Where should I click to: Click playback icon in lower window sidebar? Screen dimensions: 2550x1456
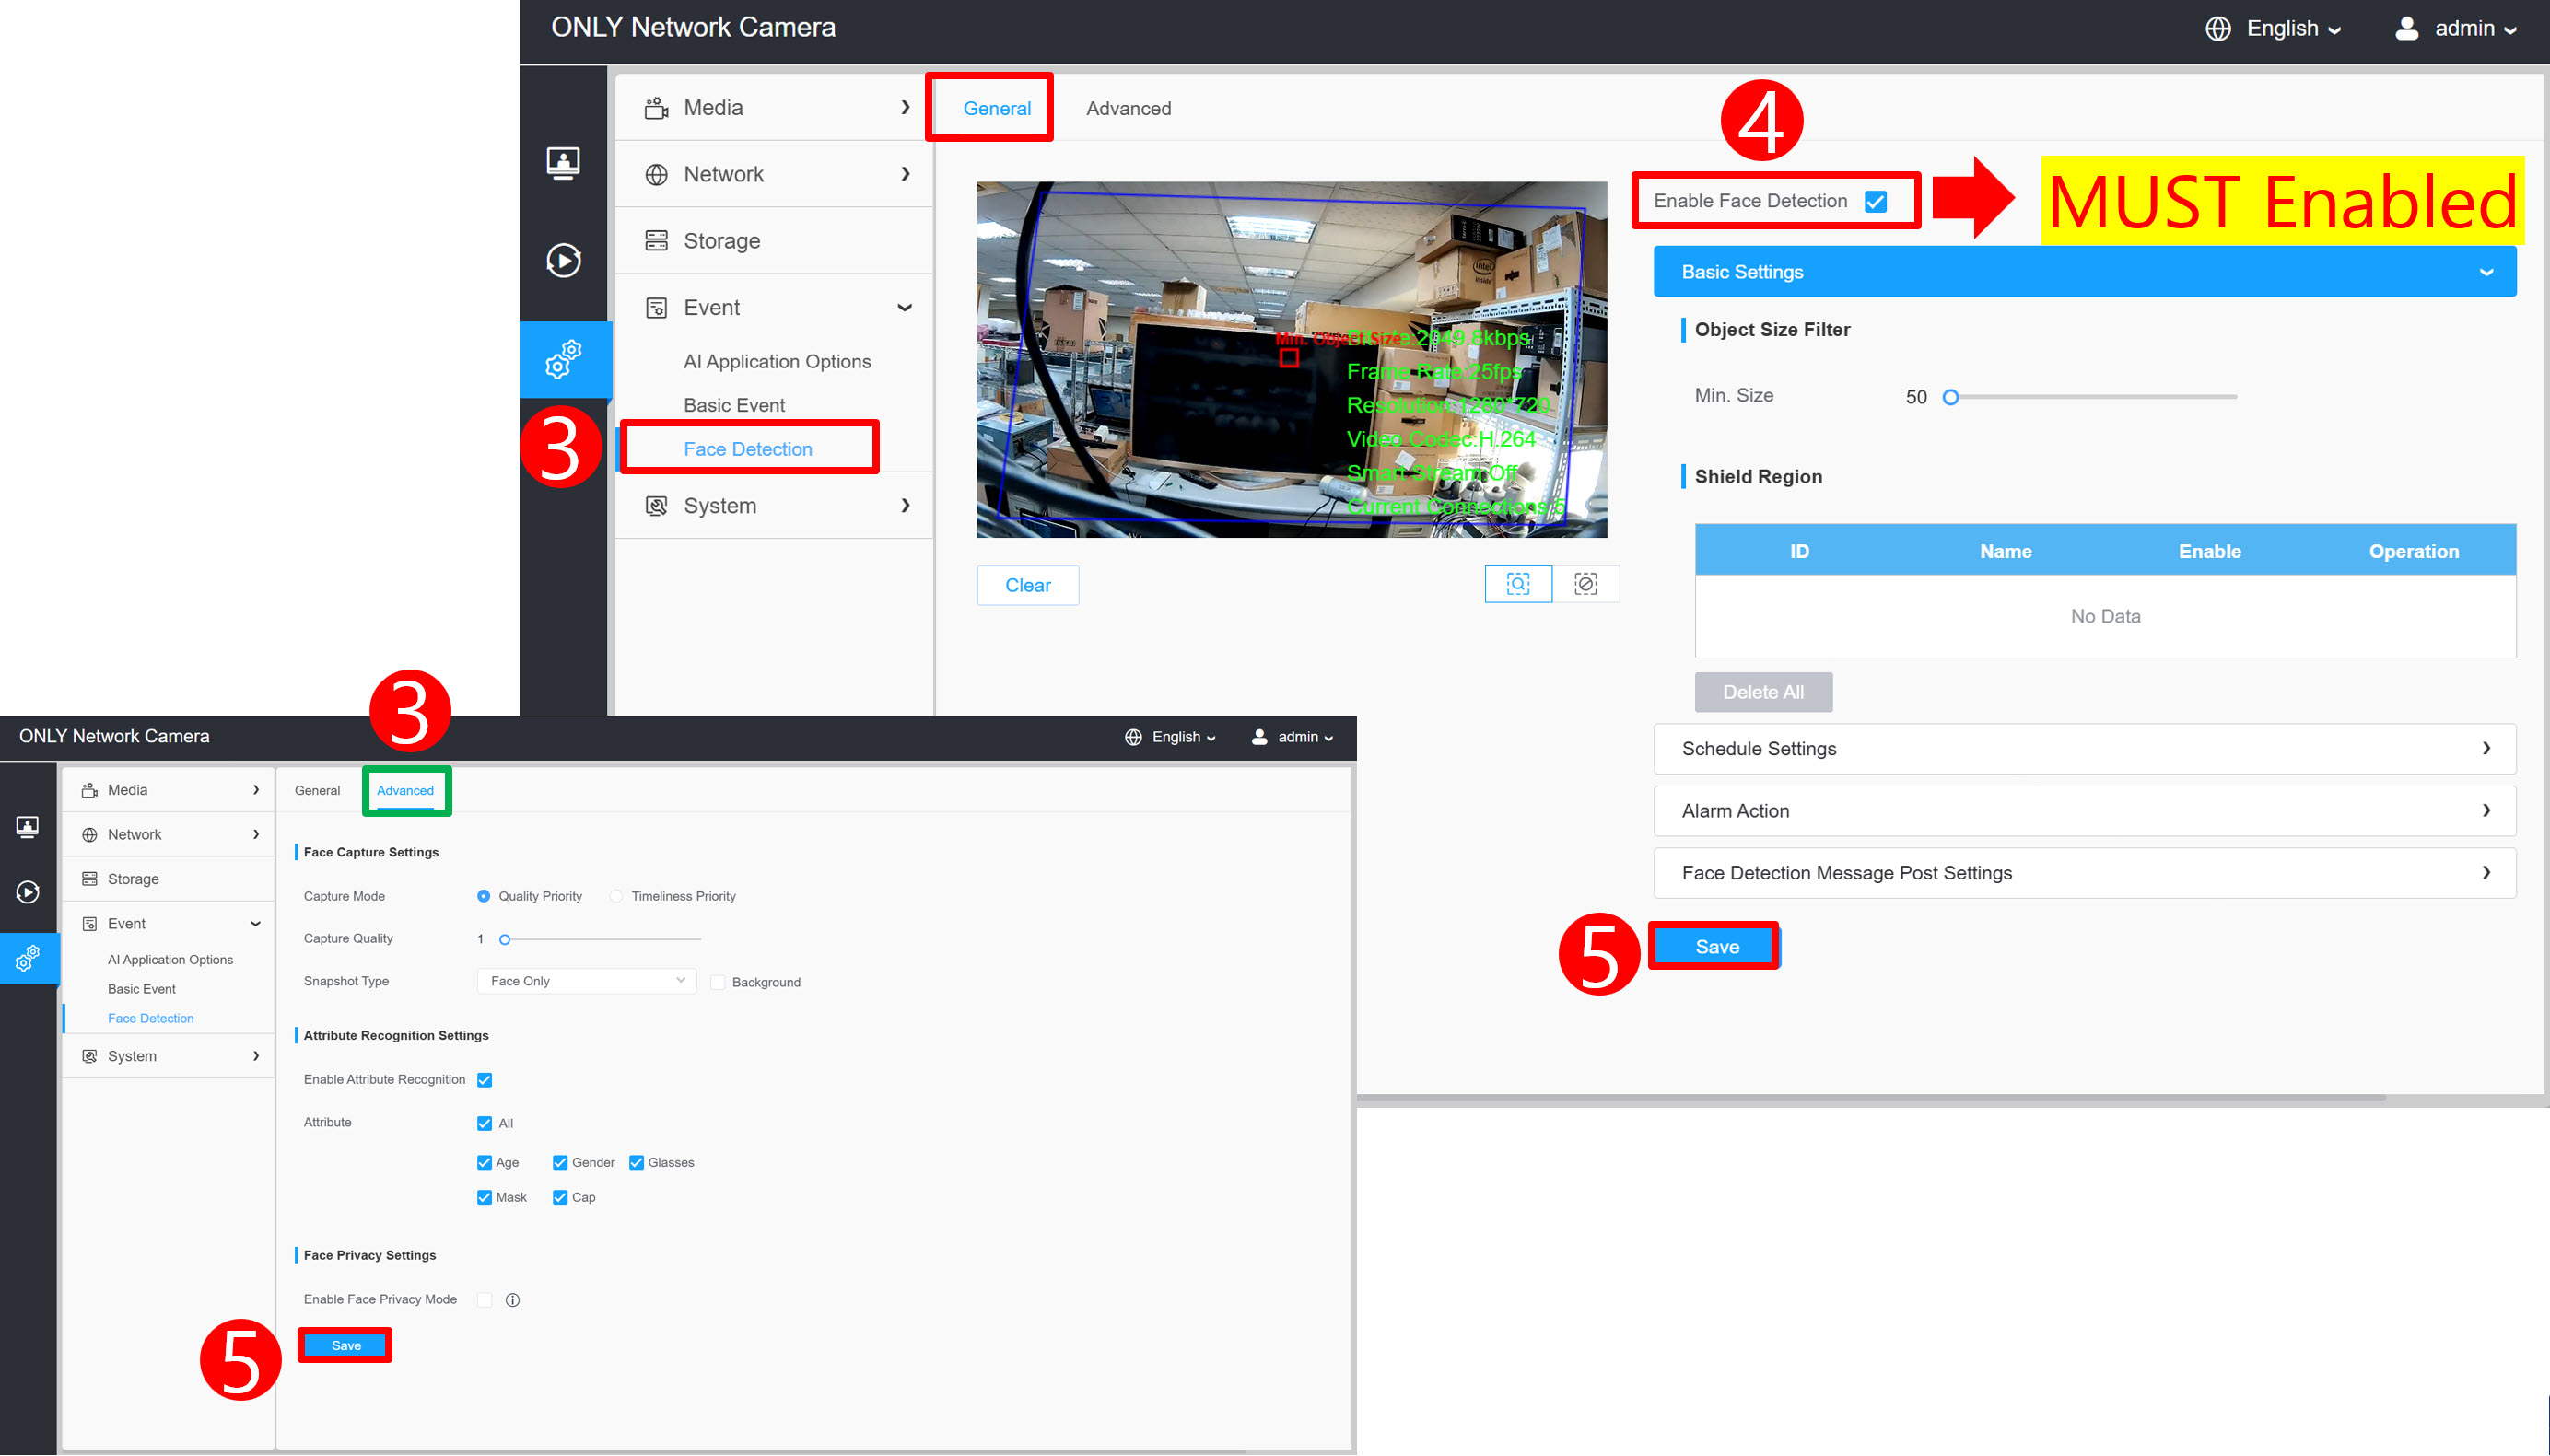click(x=27, y=892)
